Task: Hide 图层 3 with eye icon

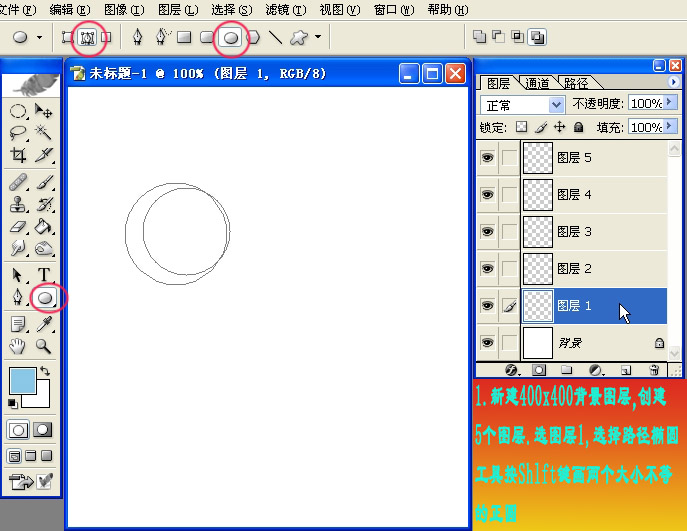Action: [487, 231]
